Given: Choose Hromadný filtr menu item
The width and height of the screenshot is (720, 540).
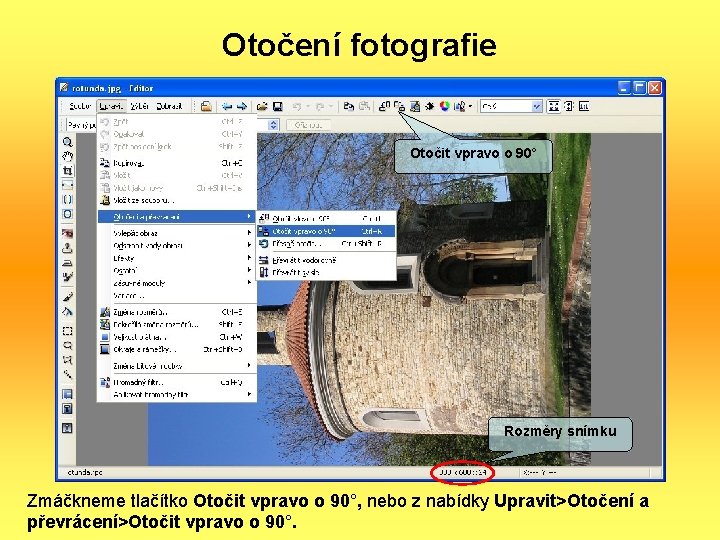Looking at the screenshot, I should tap(177, 382).
